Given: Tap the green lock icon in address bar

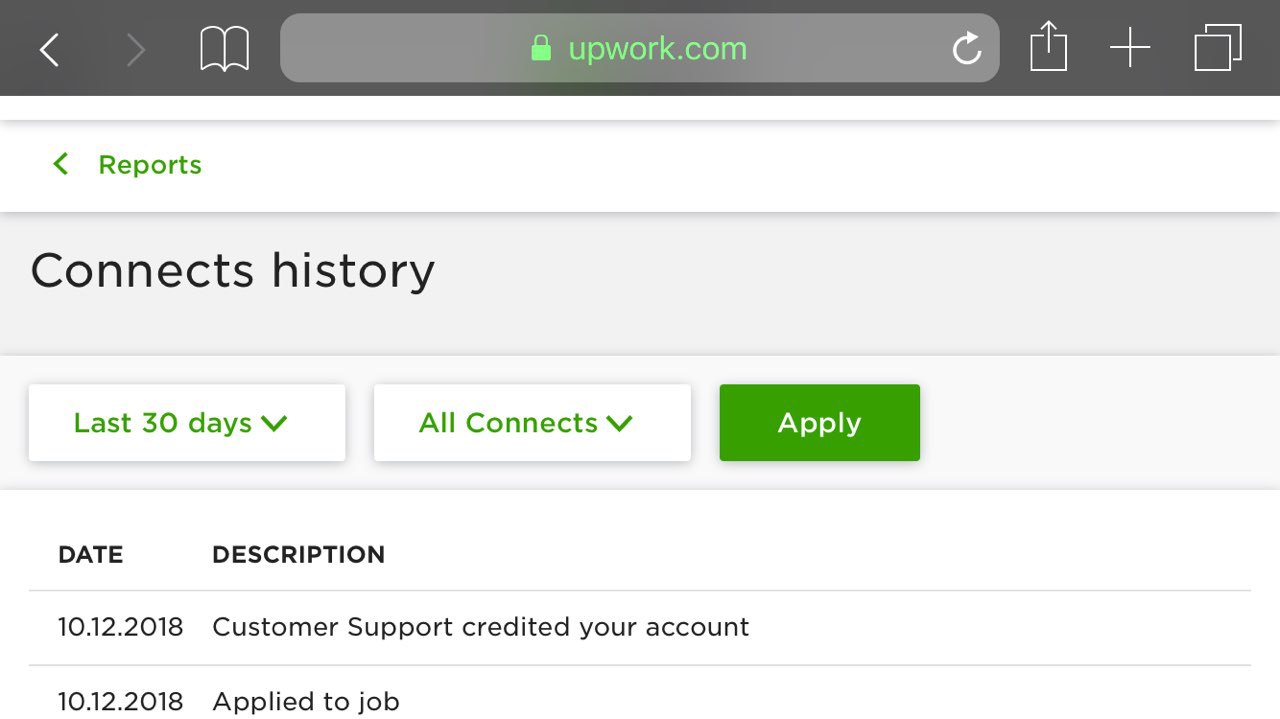Looking at the screenshot, I should (541, 48).
